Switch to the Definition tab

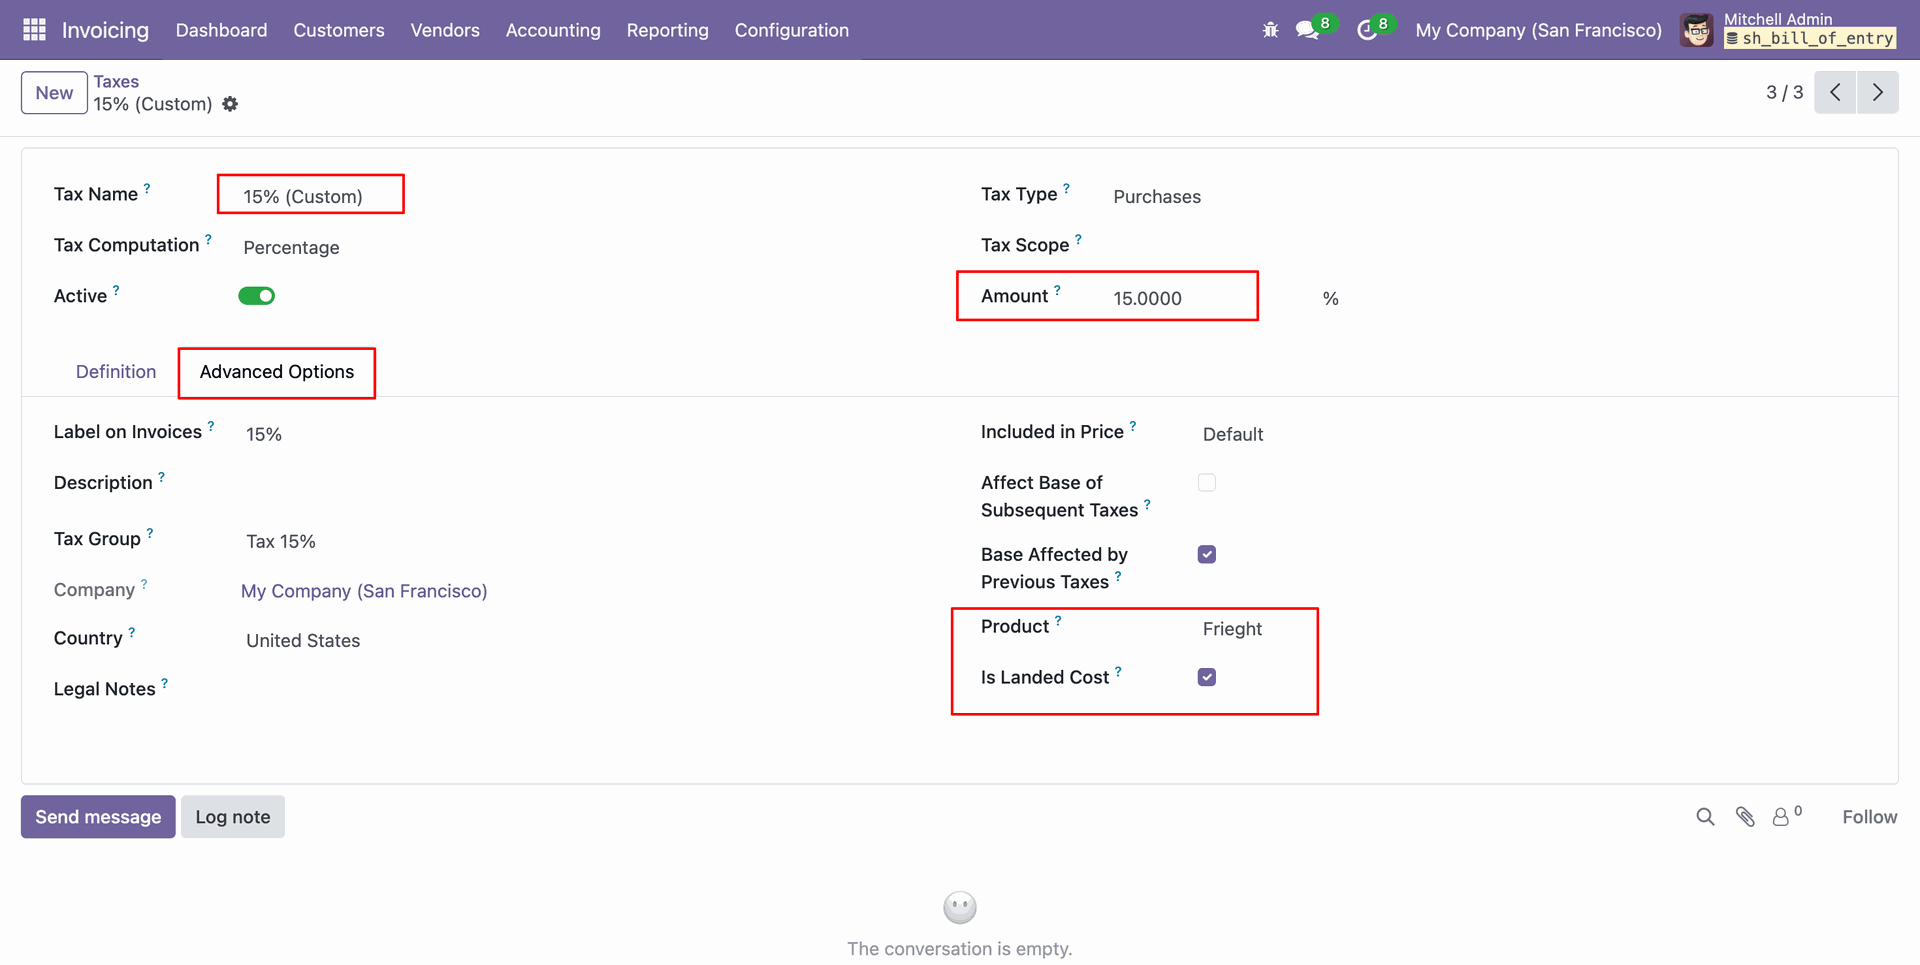pos(116,372)
